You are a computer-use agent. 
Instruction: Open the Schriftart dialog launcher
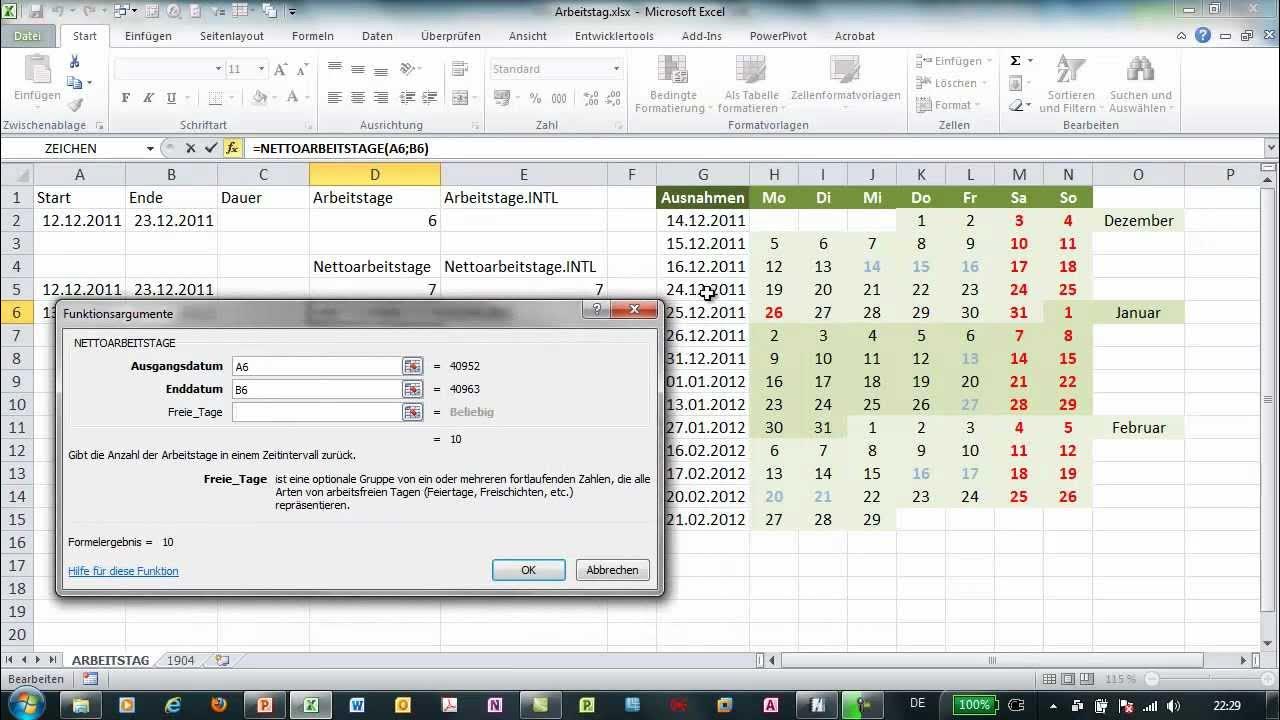coord(307,127)
